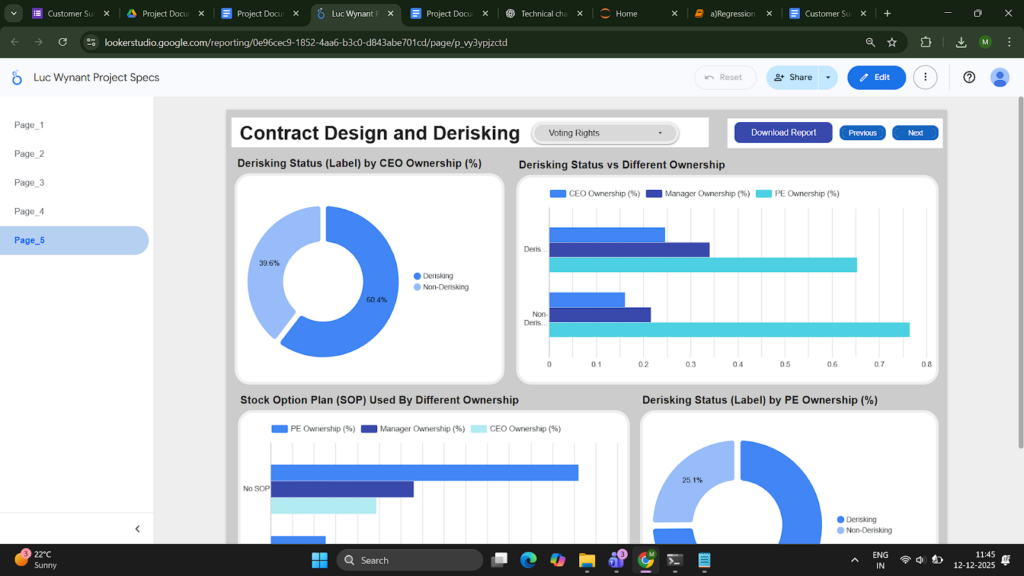The height and width of the screenshot is (576, 1024).
Task: Bookmark this page using star icon
Action: pyautogui.click(x=893, y=43)
